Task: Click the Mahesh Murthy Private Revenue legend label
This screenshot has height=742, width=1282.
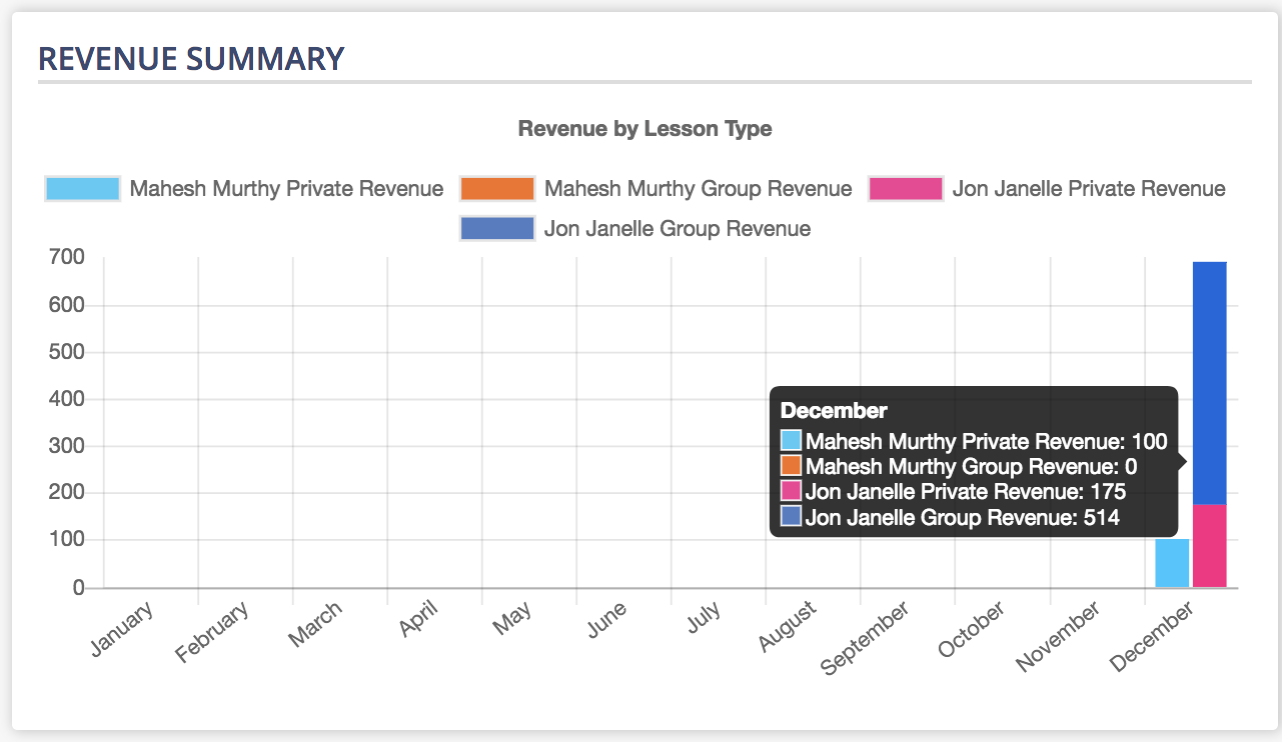Action: pyautogui.click(x=287, y=189)
